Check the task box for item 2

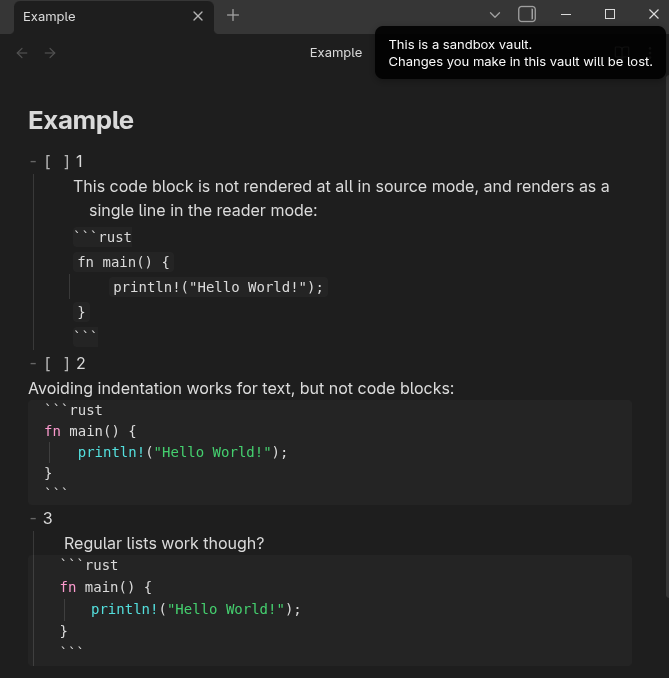click(x=57, y=364)
